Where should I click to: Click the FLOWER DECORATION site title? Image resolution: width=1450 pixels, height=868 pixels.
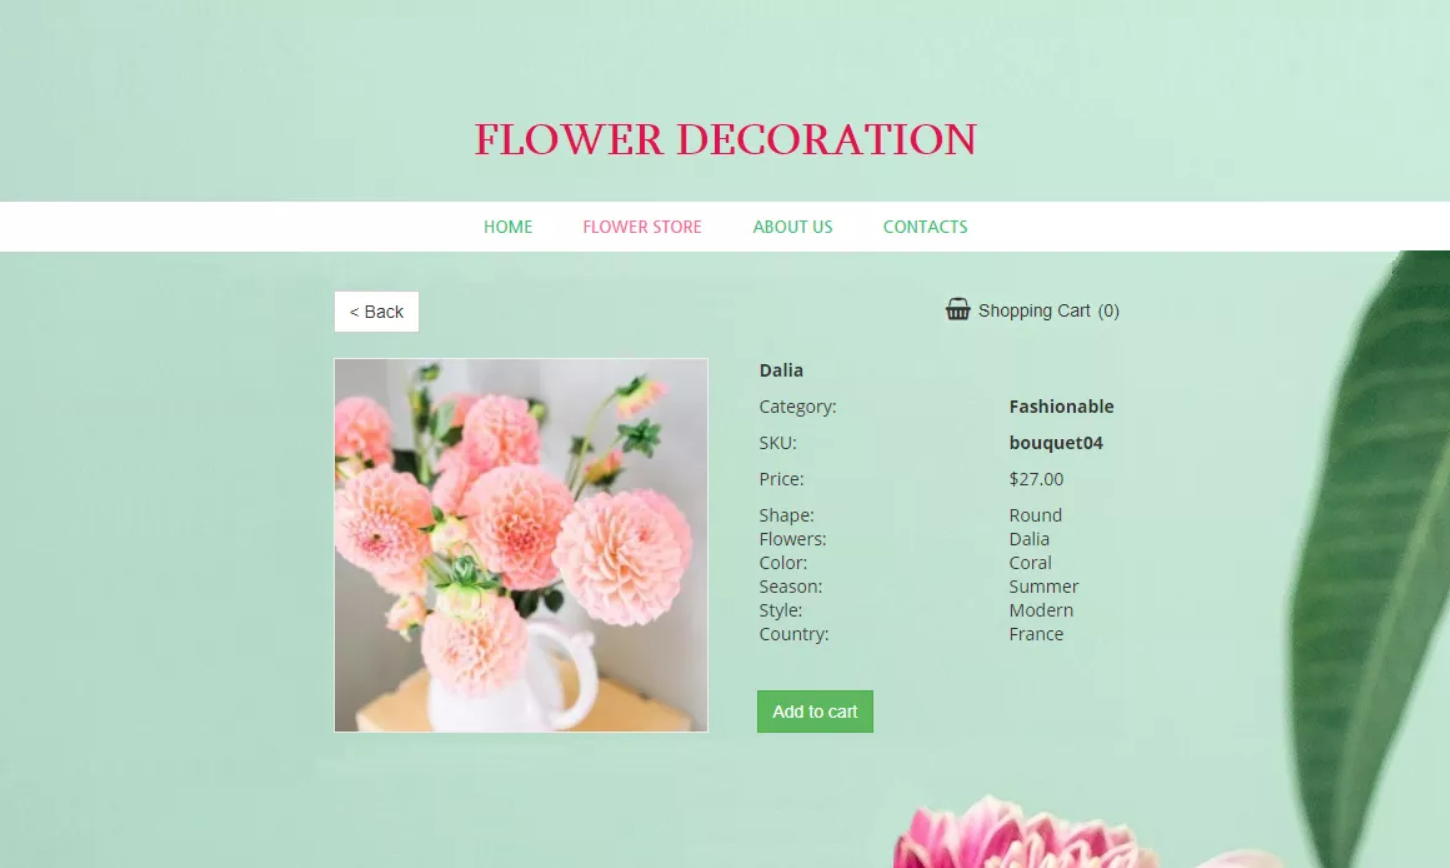tap(725, 140)
